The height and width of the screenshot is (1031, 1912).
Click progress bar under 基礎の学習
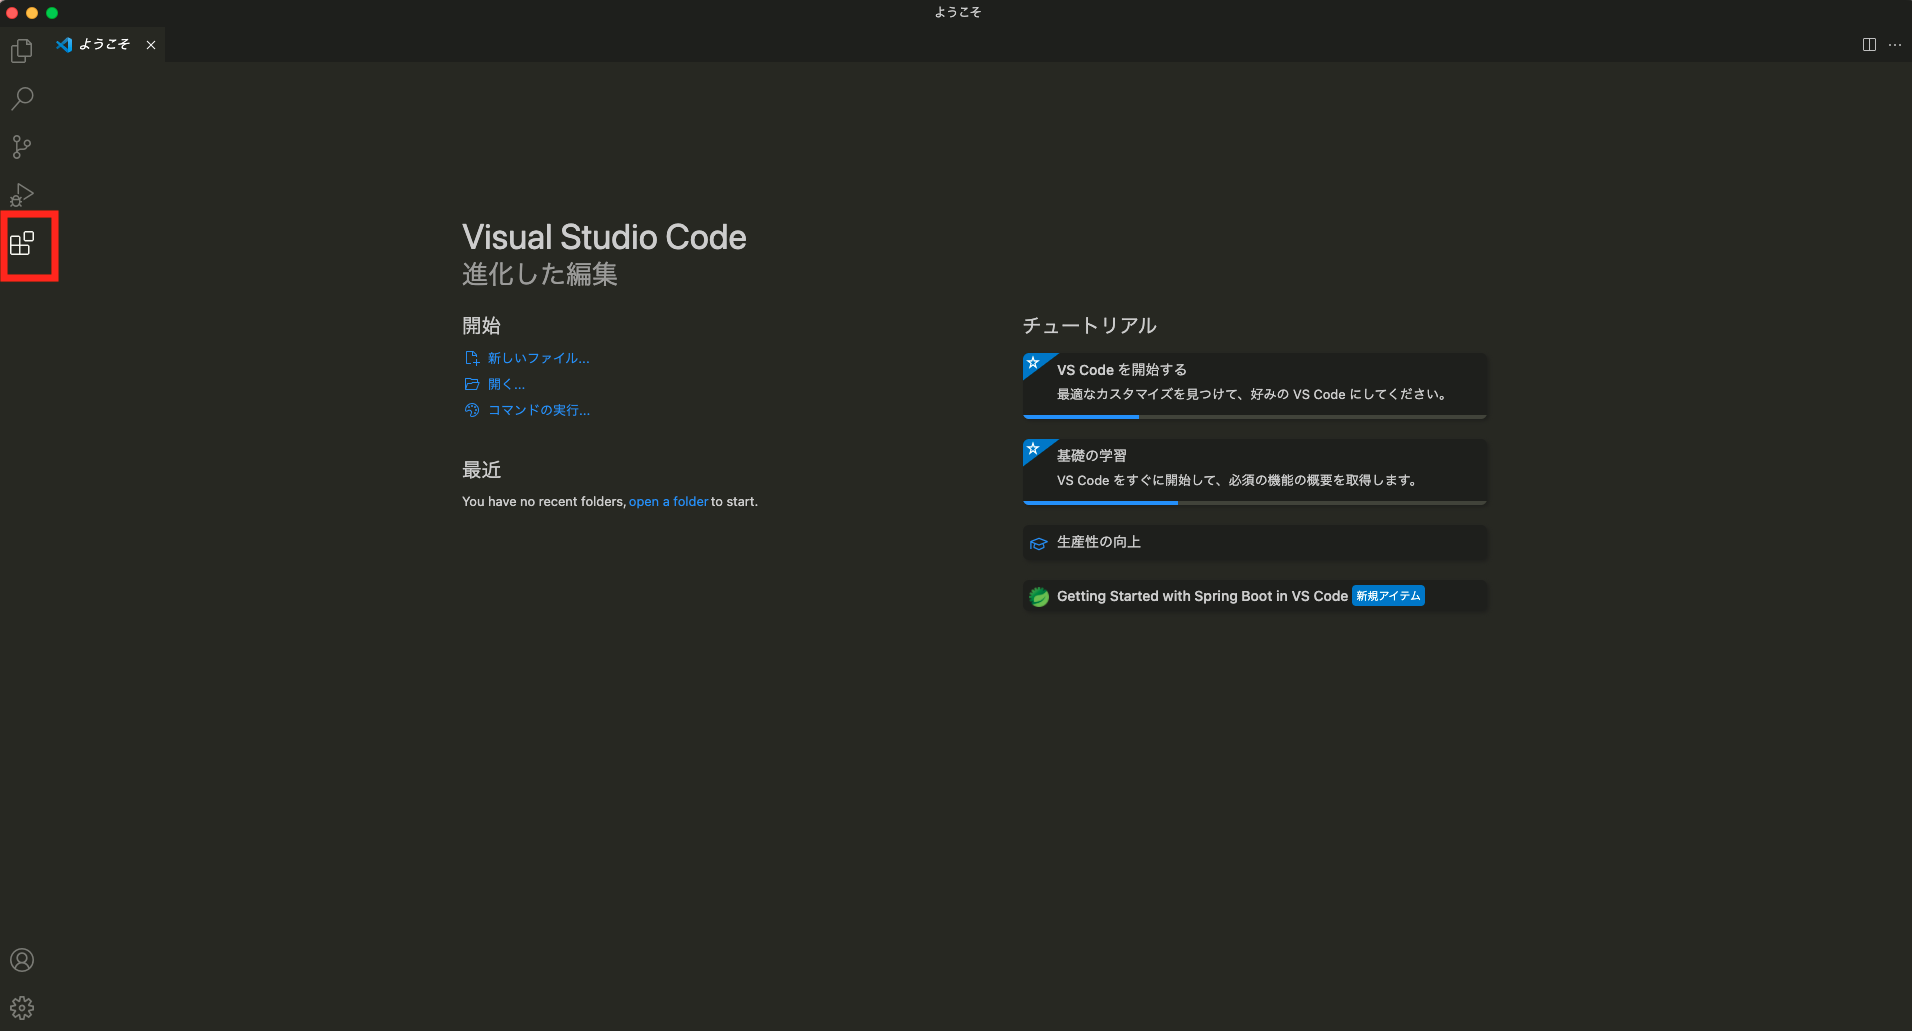[1254, 502]
